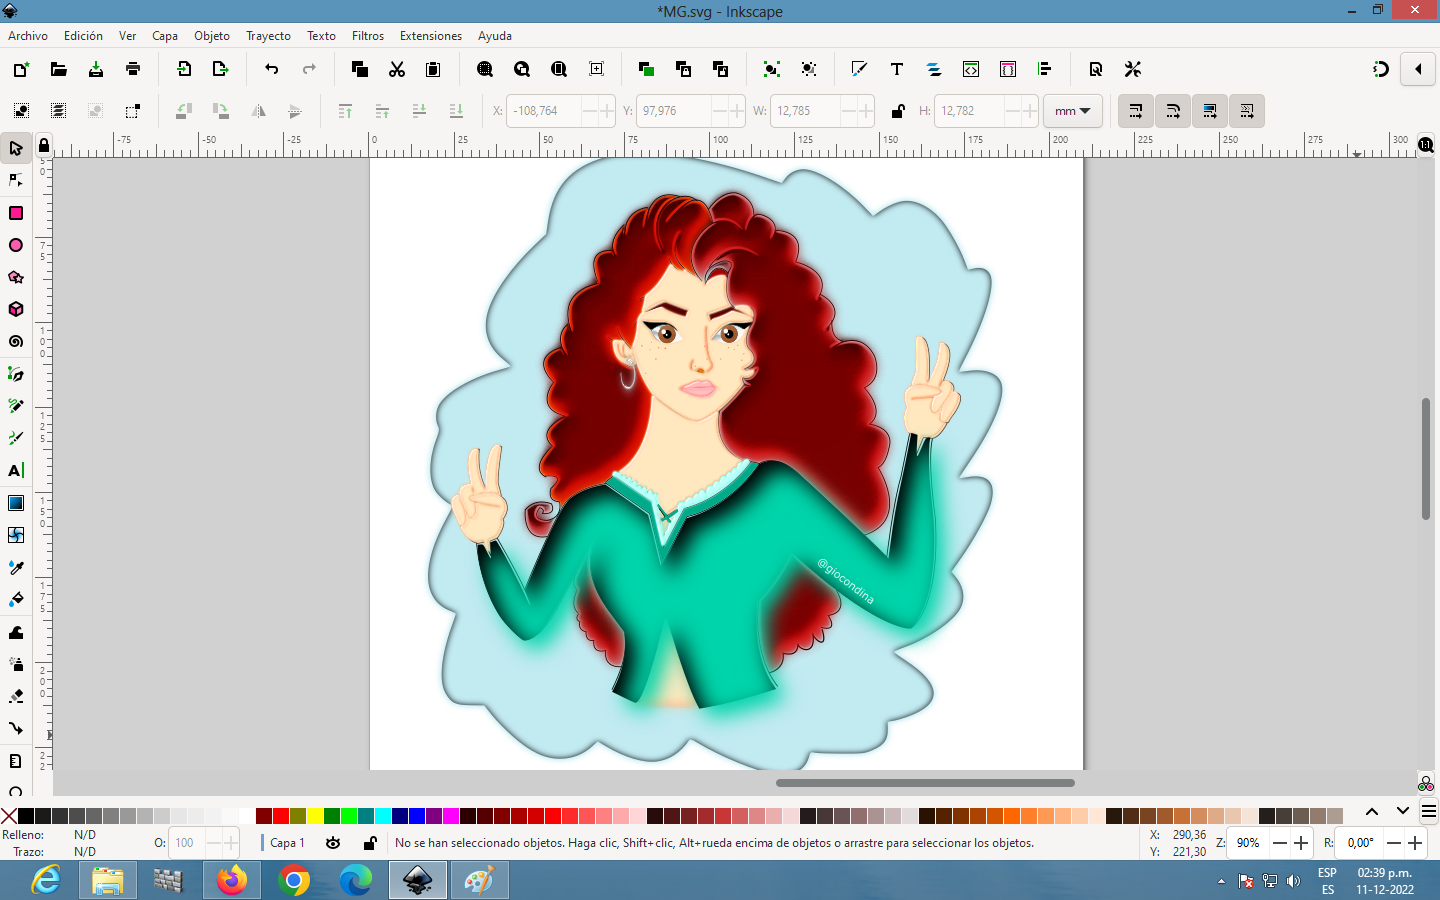Open the Filtros menu

tap(368, 35)
